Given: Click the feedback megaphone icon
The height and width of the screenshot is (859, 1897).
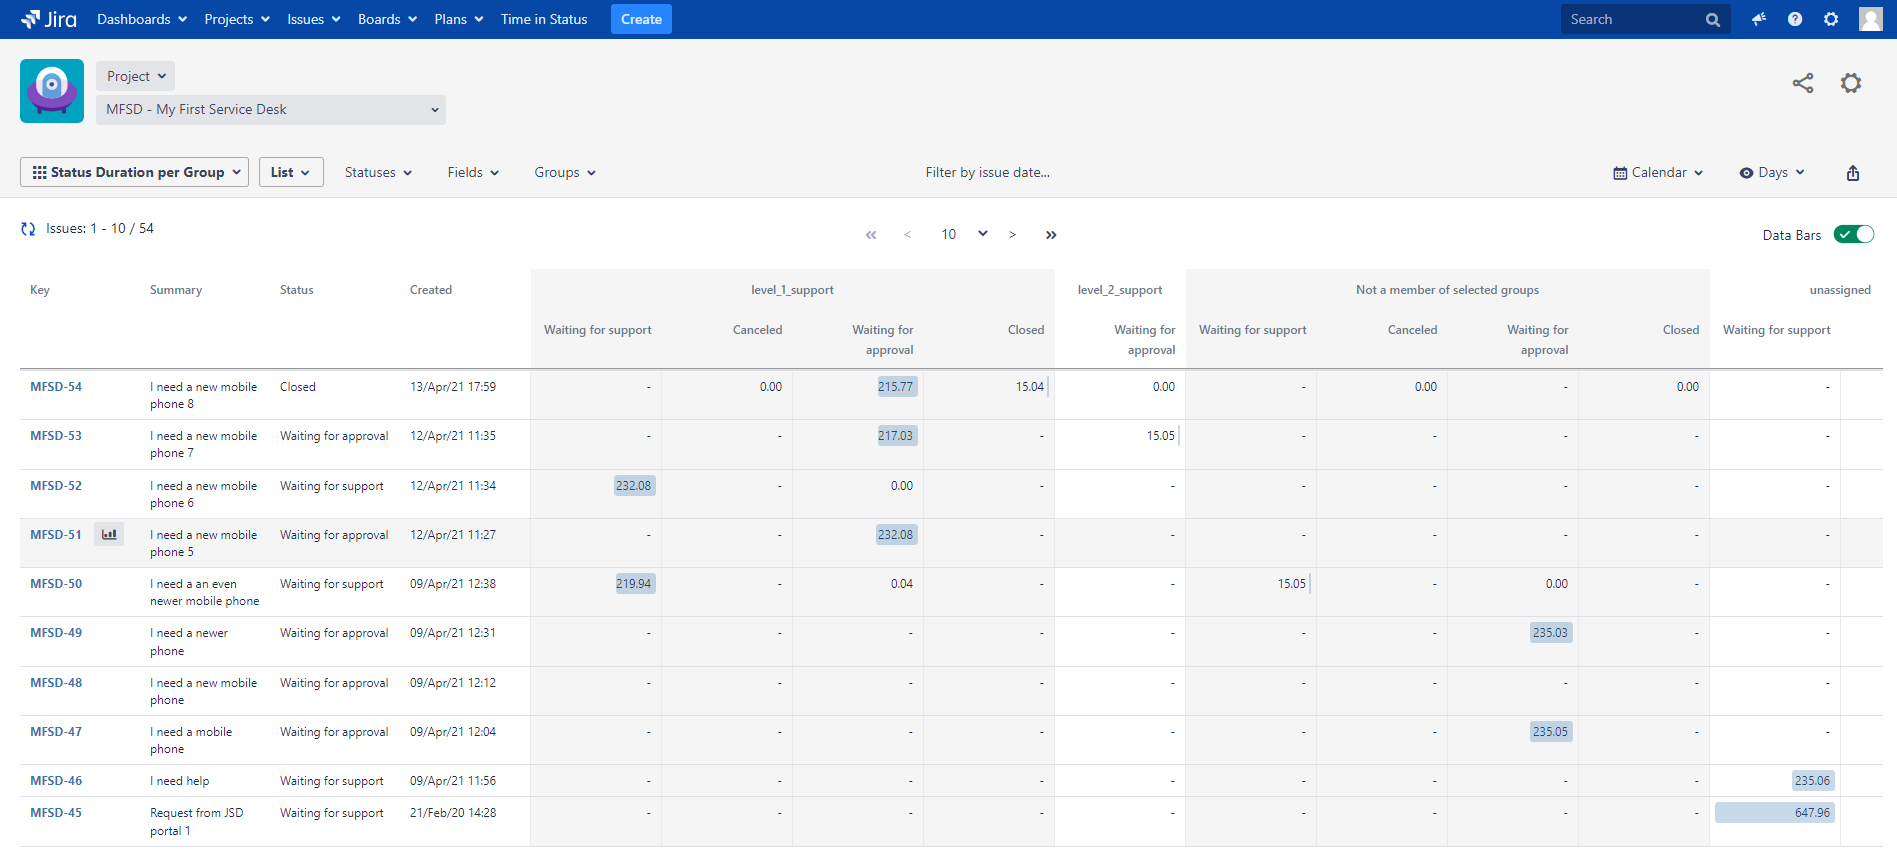Looking at the screenshot, I should (x=1758, y=19).
